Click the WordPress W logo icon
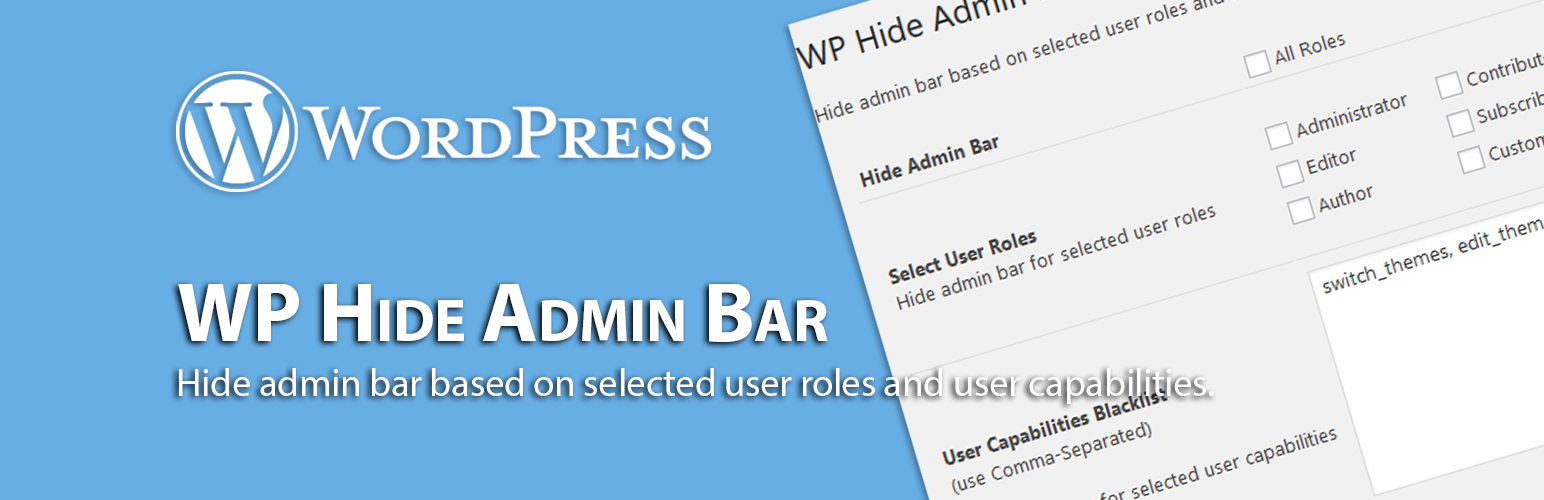 237,130
